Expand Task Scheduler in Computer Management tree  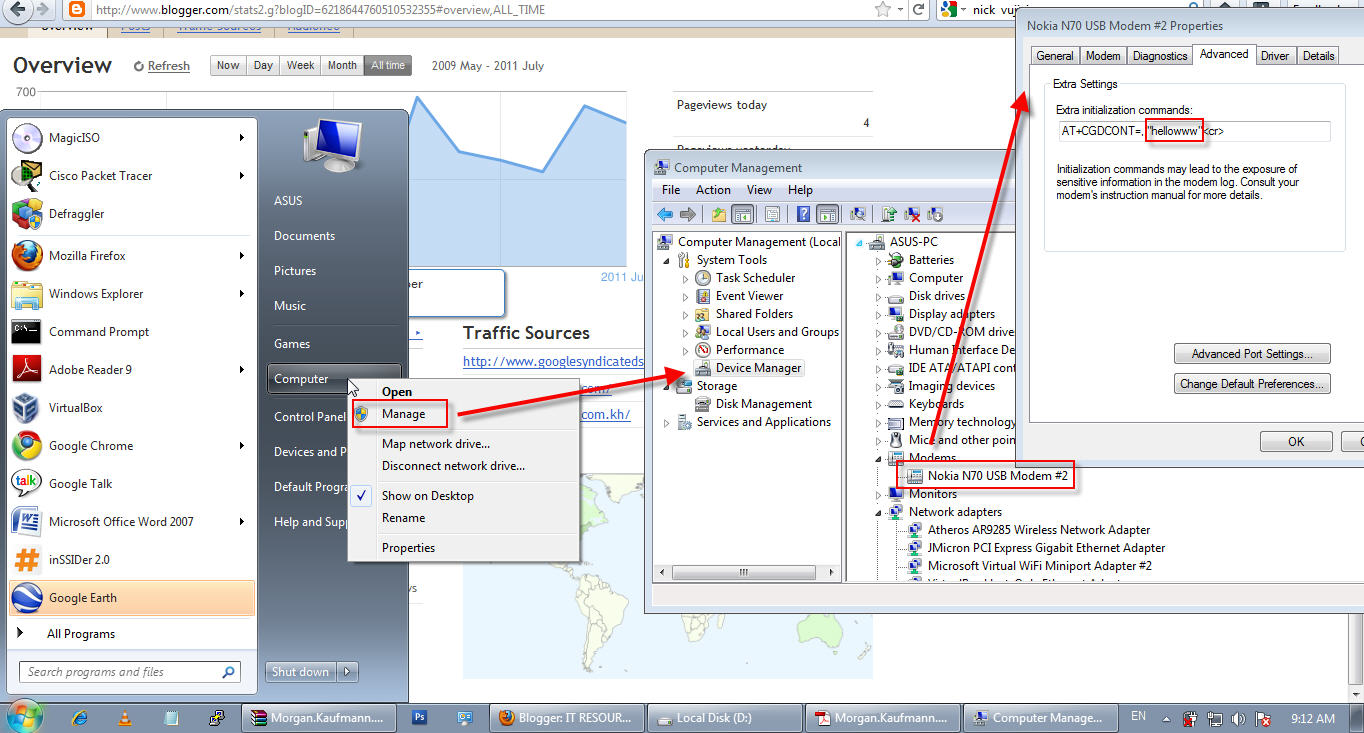coord(686,278)
